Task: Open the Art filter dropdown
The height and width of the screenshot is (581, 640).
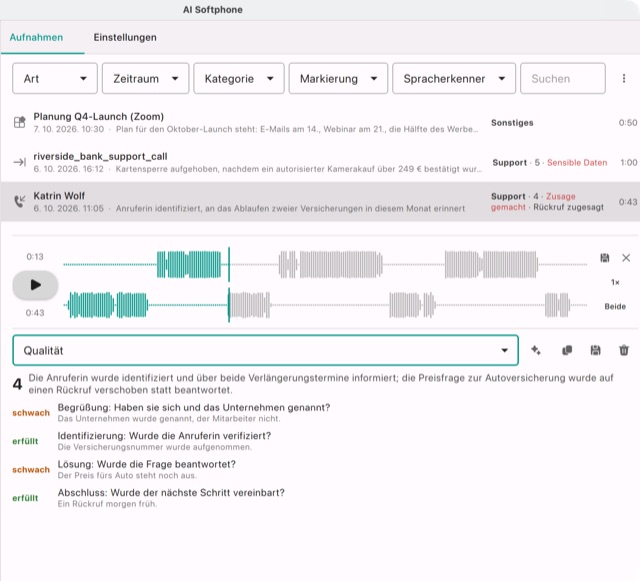Action: [x=55, y=78]
